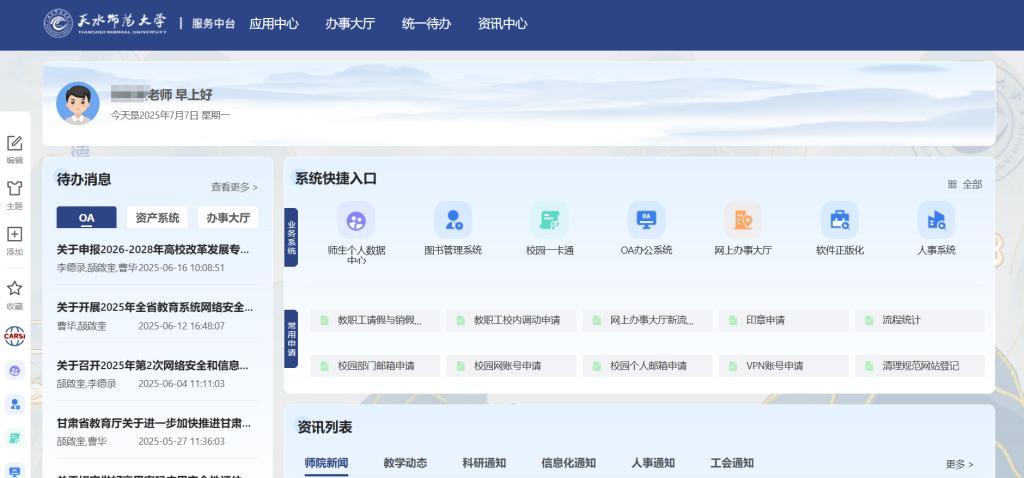The width and height of the screenshot is (1024, 478).
Task: Launch the 图书管理系统 shortcut icon
Action: [452, 221]
